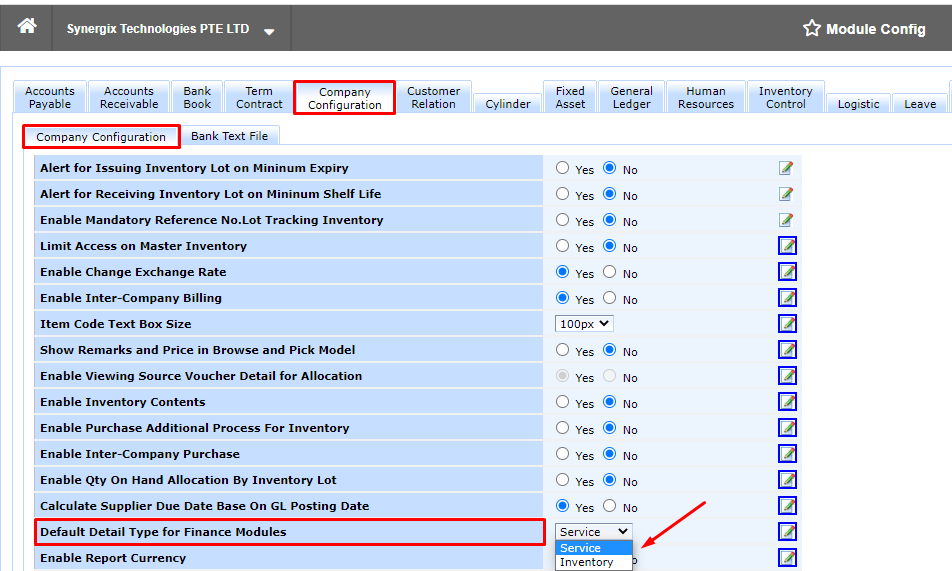Edit Alert for Receiving Inventory Lot row icon
Image resolution: width=952 pixels, height=571 pixels.
pos(786,194)
